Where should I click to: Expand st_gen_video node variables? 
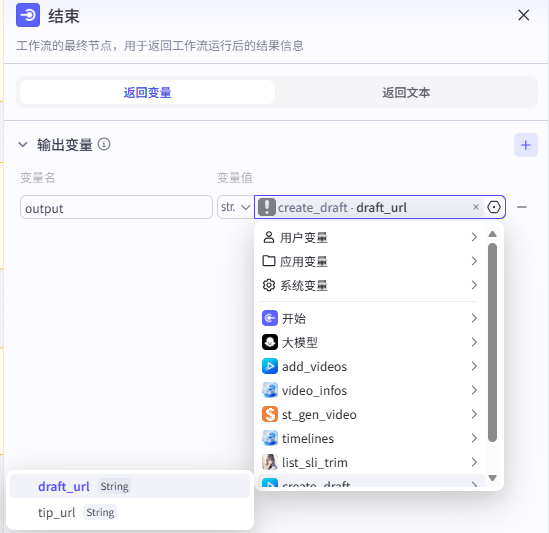[370, 414]
